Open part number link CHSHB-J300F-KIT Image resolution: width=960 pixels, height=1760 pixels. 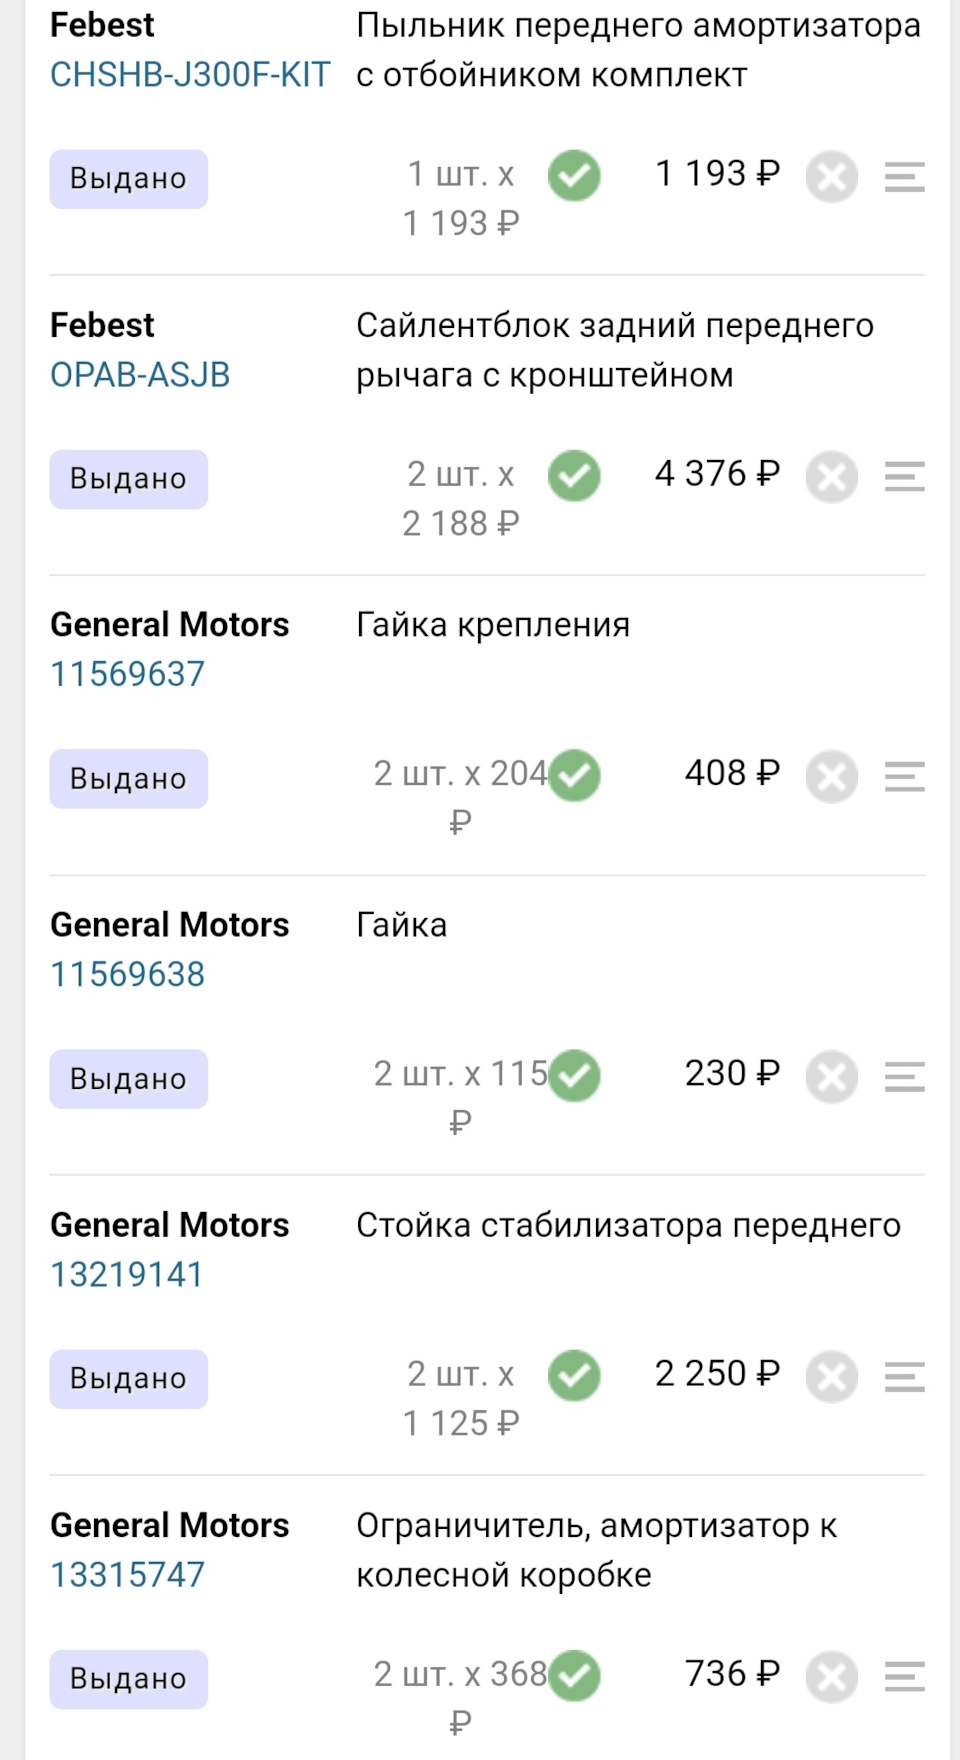[190, 75]
